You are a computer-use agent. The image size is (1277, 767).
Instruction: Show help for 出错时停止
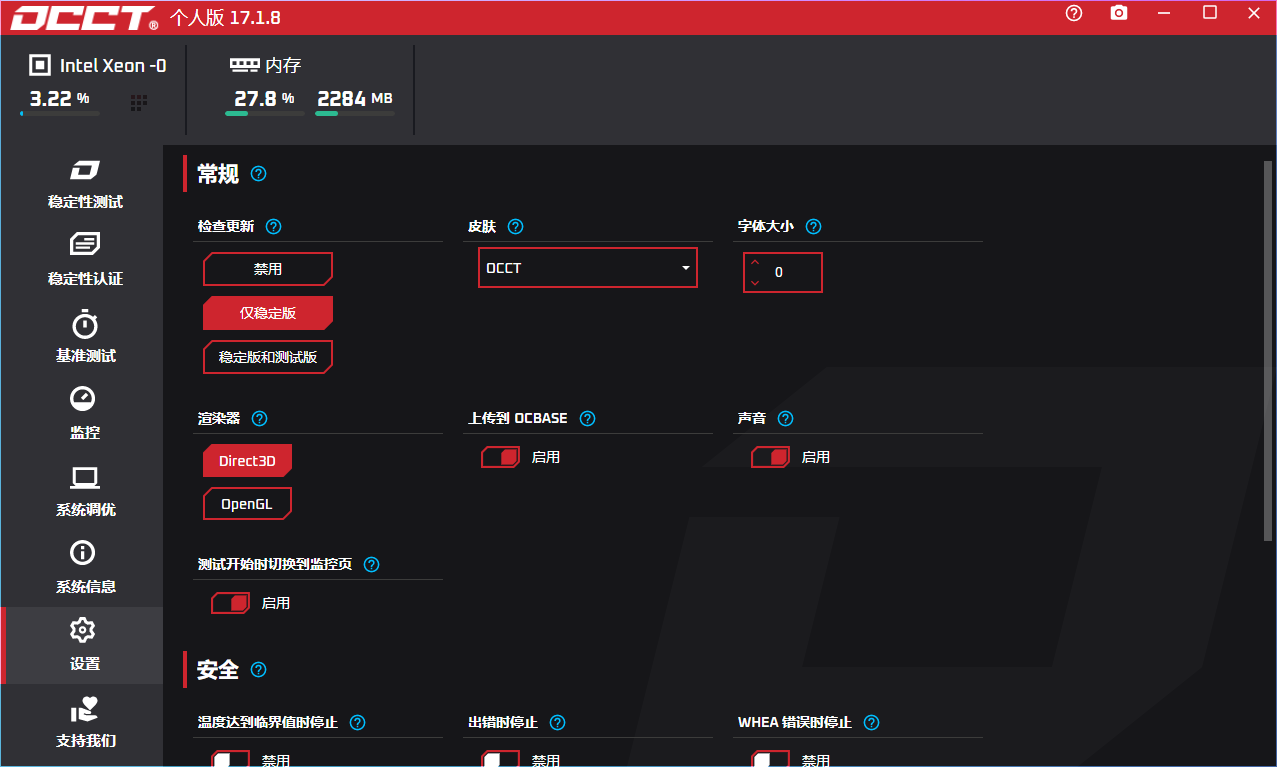[x=558, y=723]
